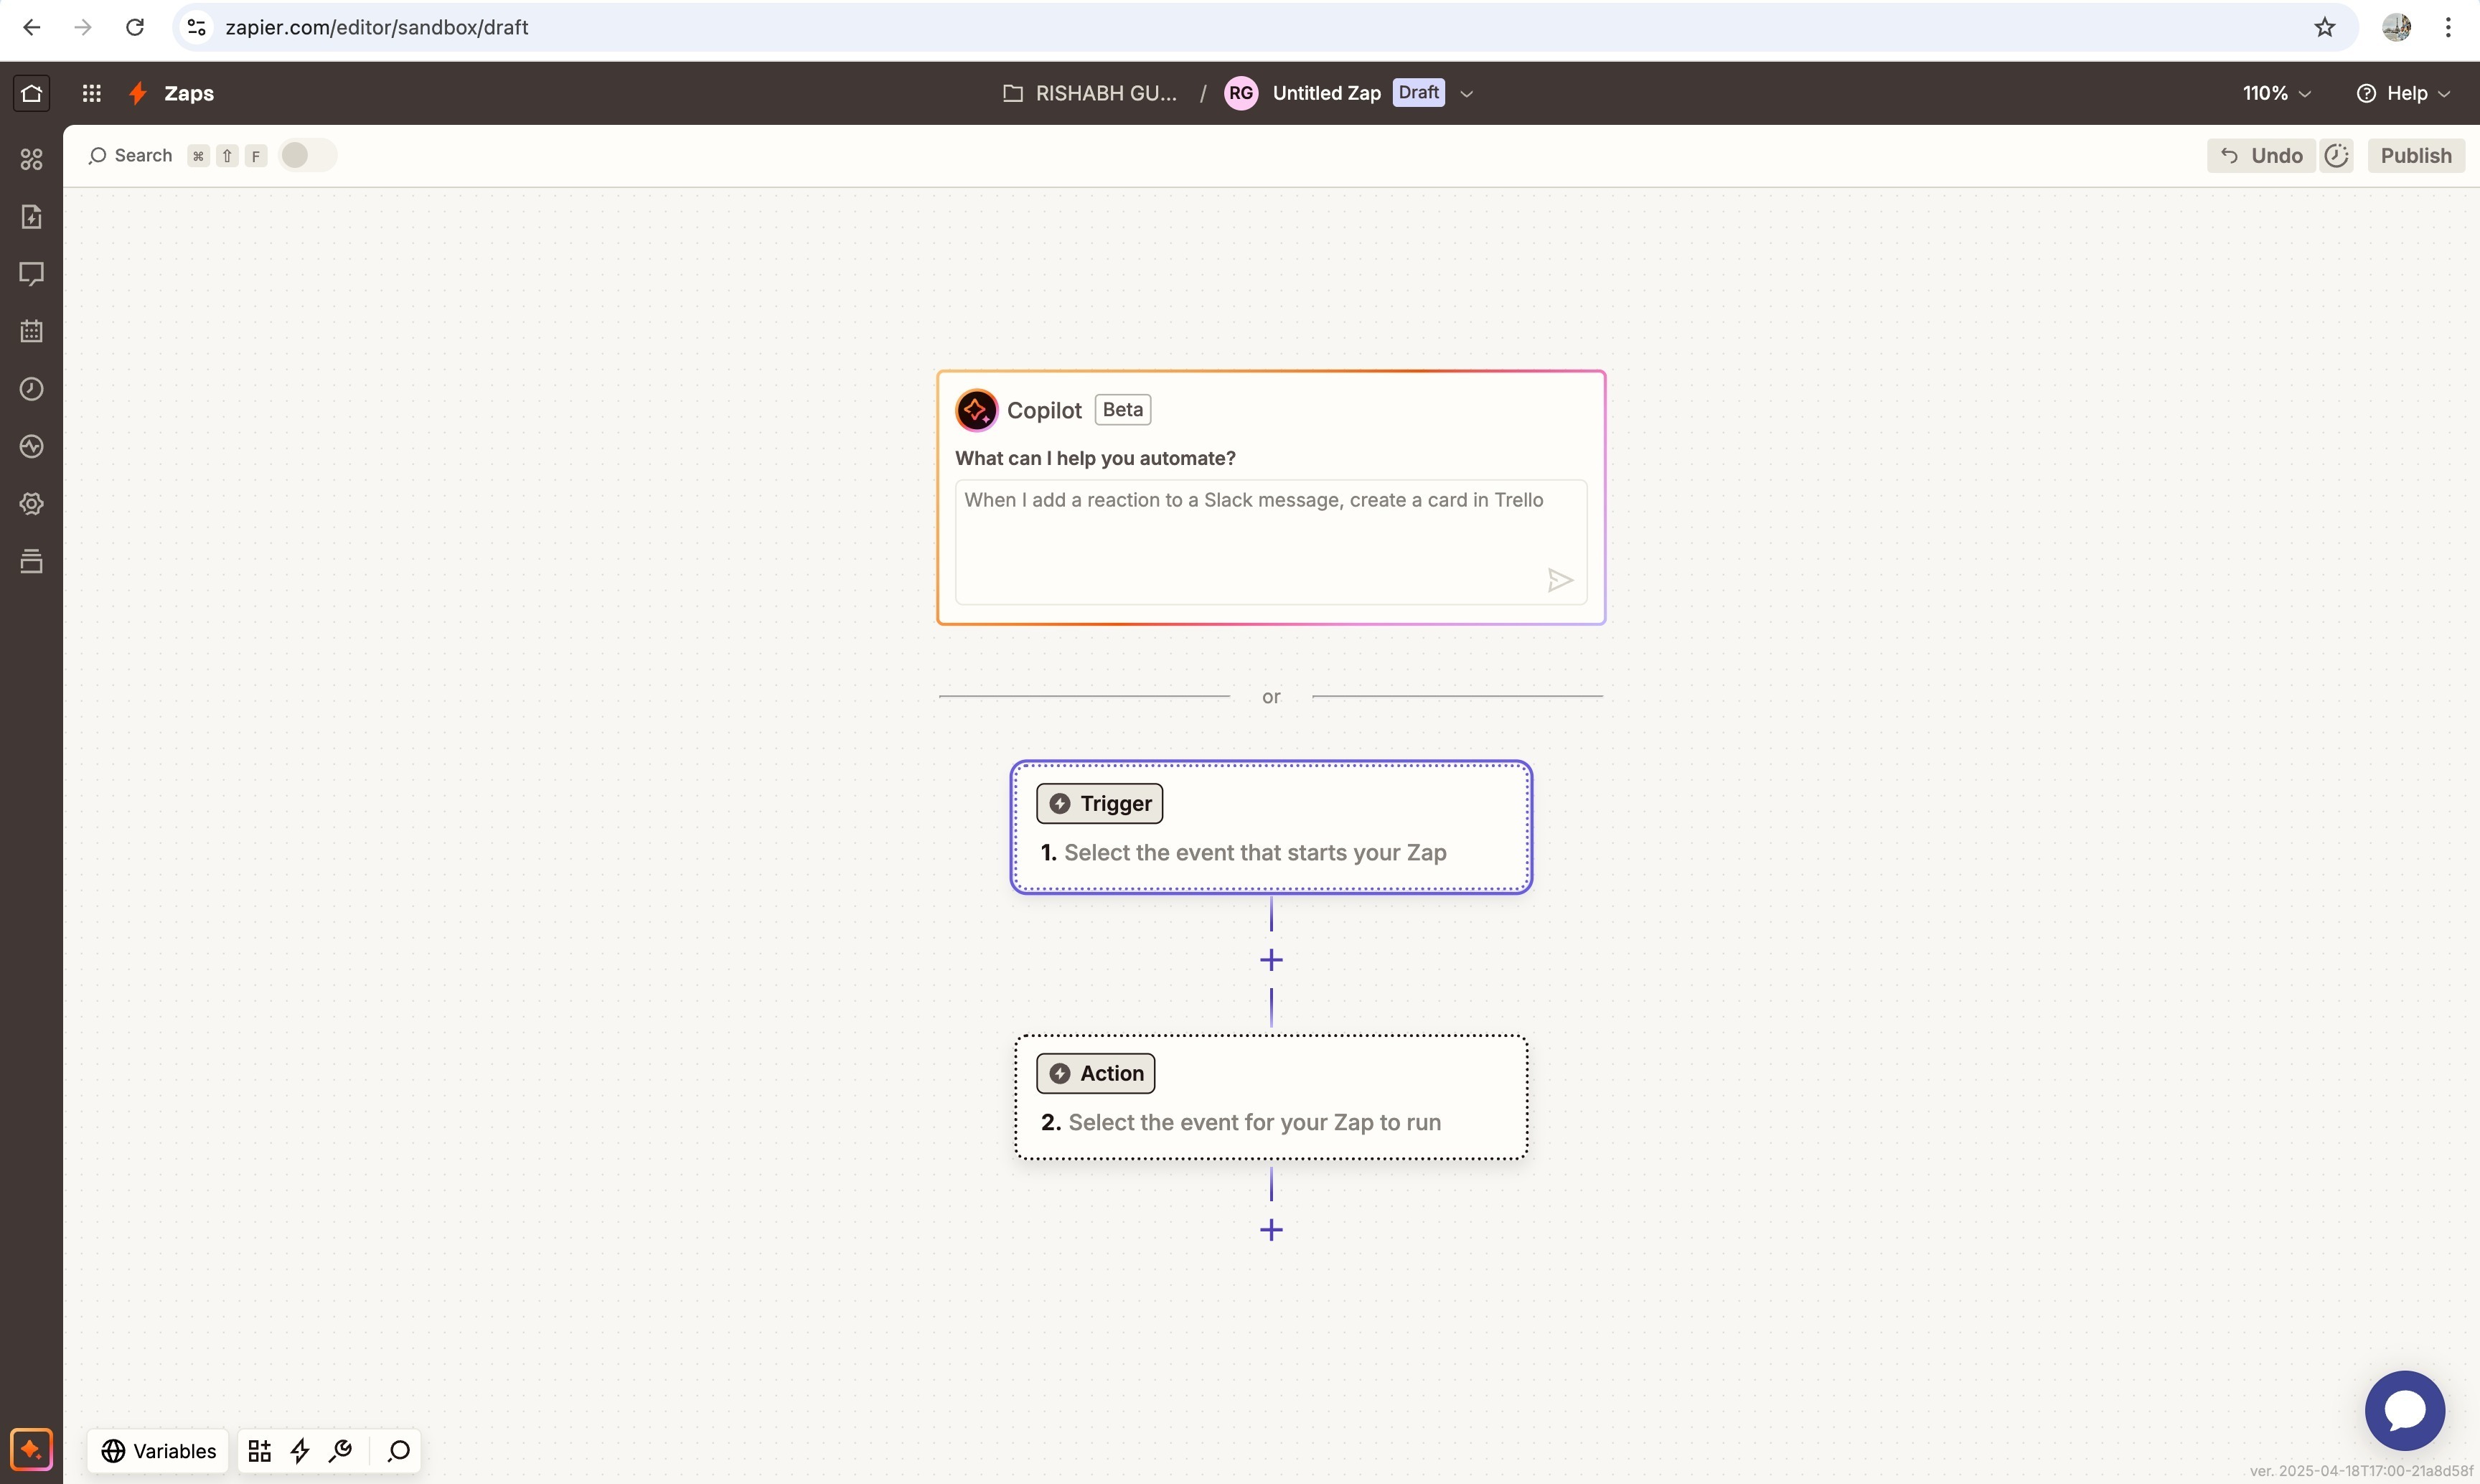Click the Zapier home icon

31,93
